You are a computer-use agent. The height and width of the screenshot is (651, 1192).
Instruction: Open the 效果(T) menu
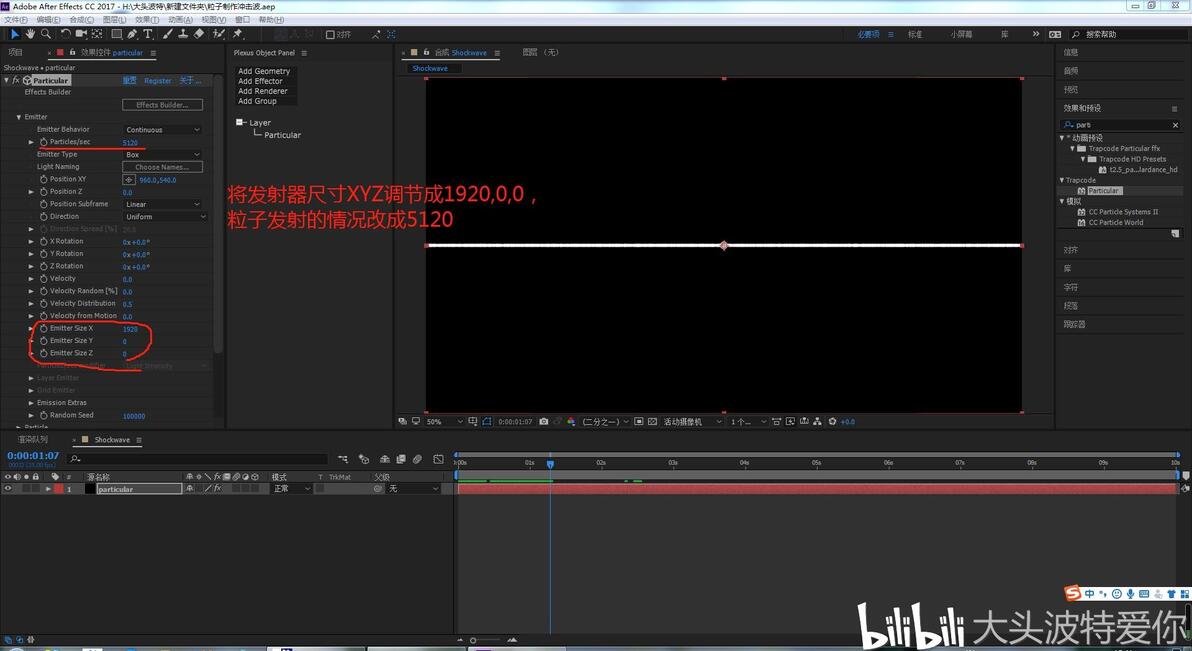tap(147, 20)
